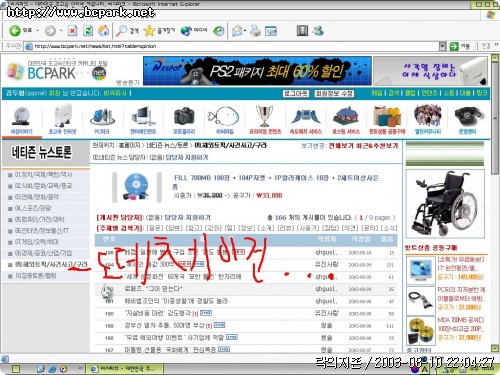
Task: Click the wheelchair product image
Action: pyautogui.click(x=445, y=204)
